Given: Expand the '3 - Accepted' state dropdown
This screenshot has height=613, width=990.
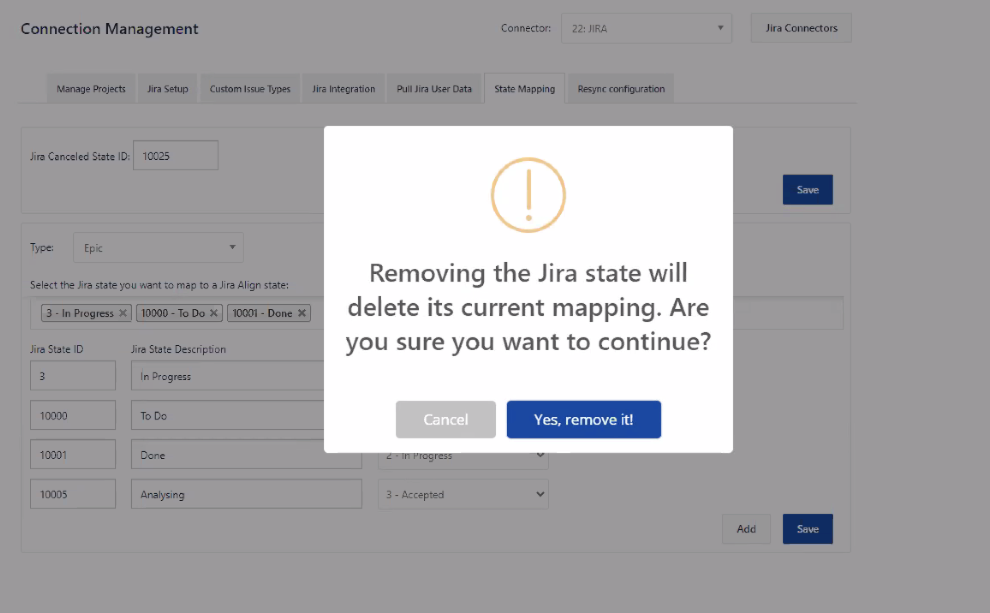Looking at the screenshot, I should [x=463, y=494].
